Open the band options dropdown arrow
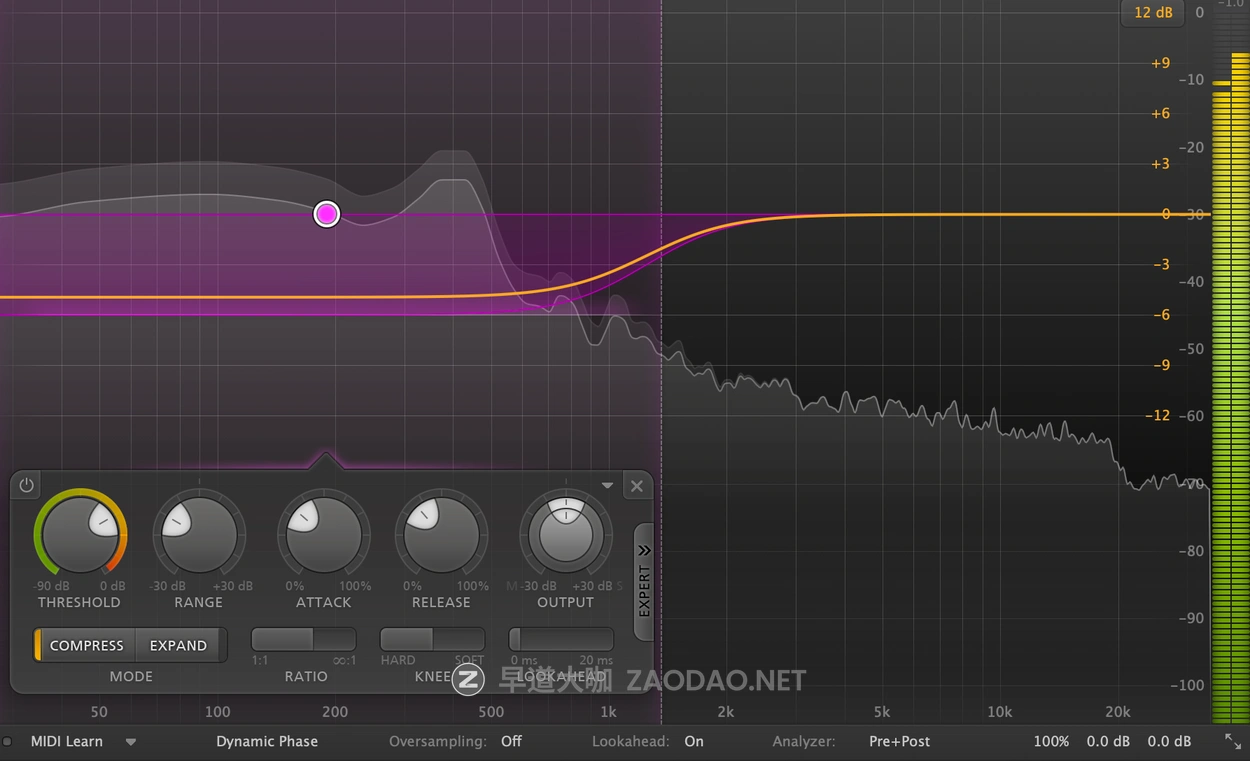Viewport: 1250px width, 761px height. pos(607,486)
